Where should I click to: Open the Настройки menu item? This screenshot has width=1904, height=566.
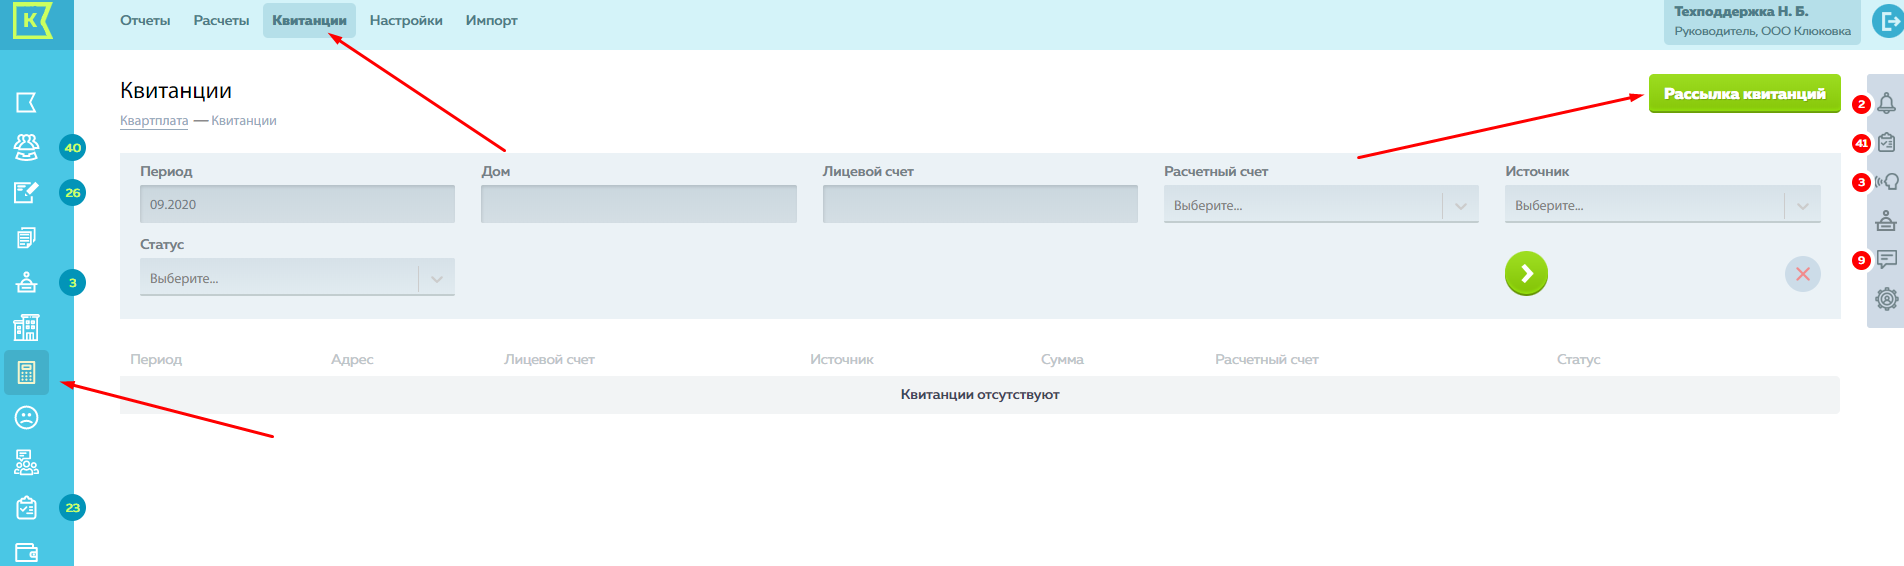(406, 21)
